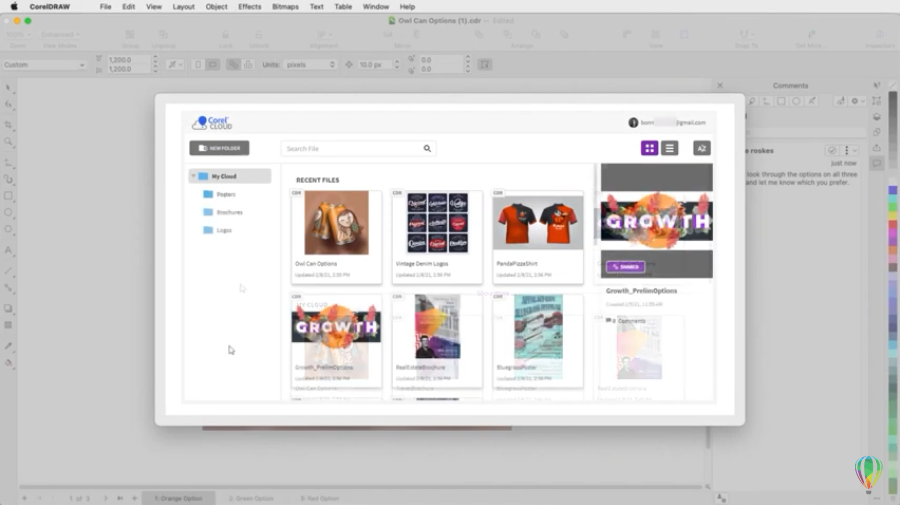
Task: Open the Text menu
Action: click(x=317, y=7)
